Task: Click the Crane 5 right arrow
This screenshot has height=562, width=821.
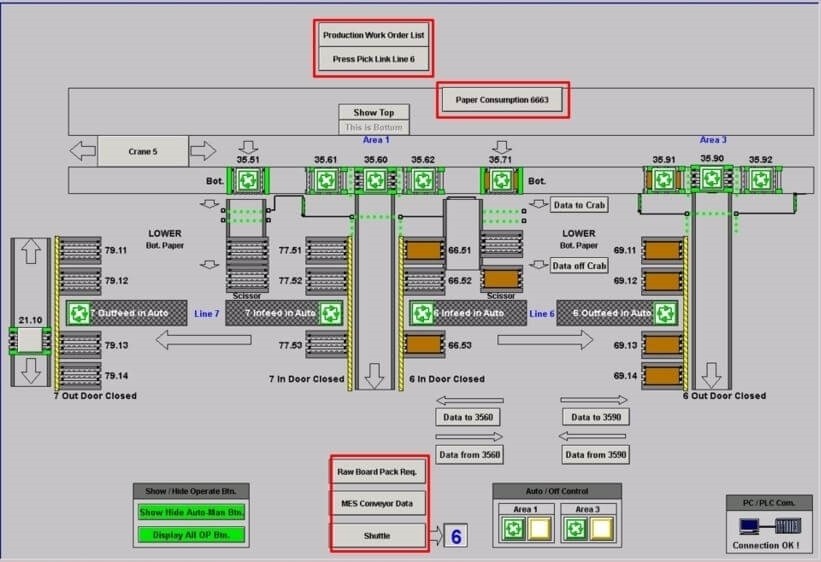Action: tap(203, 151)
